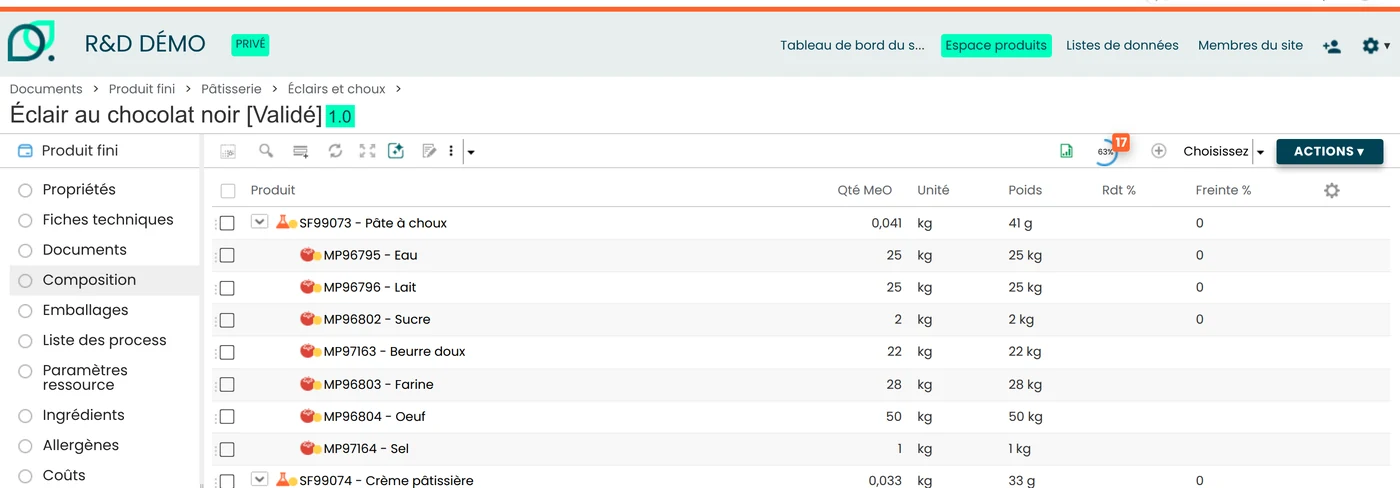Collapse the SF99074 Crème pâtissière row

(x=259, y=479)
